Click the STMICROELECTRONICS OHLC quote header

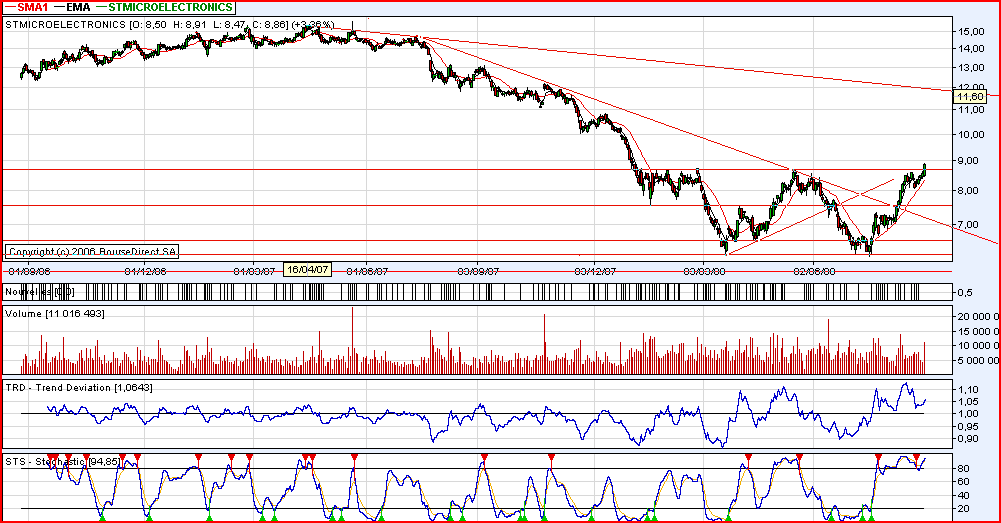[169, 25]
